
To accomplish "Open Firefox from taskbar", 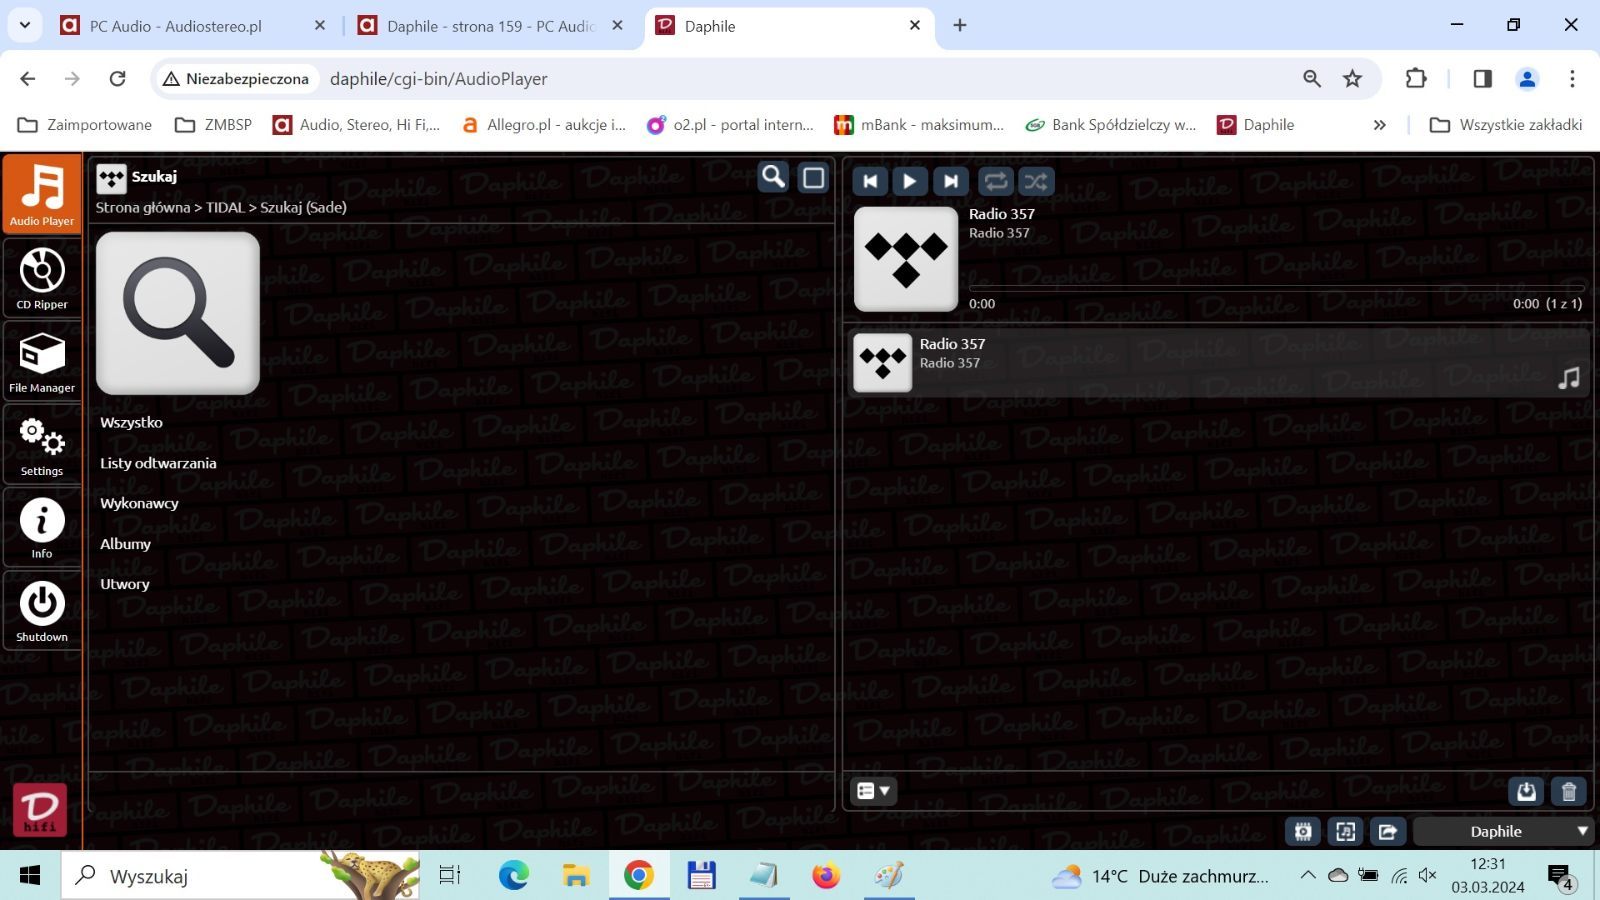I will [x=826, y=876].
